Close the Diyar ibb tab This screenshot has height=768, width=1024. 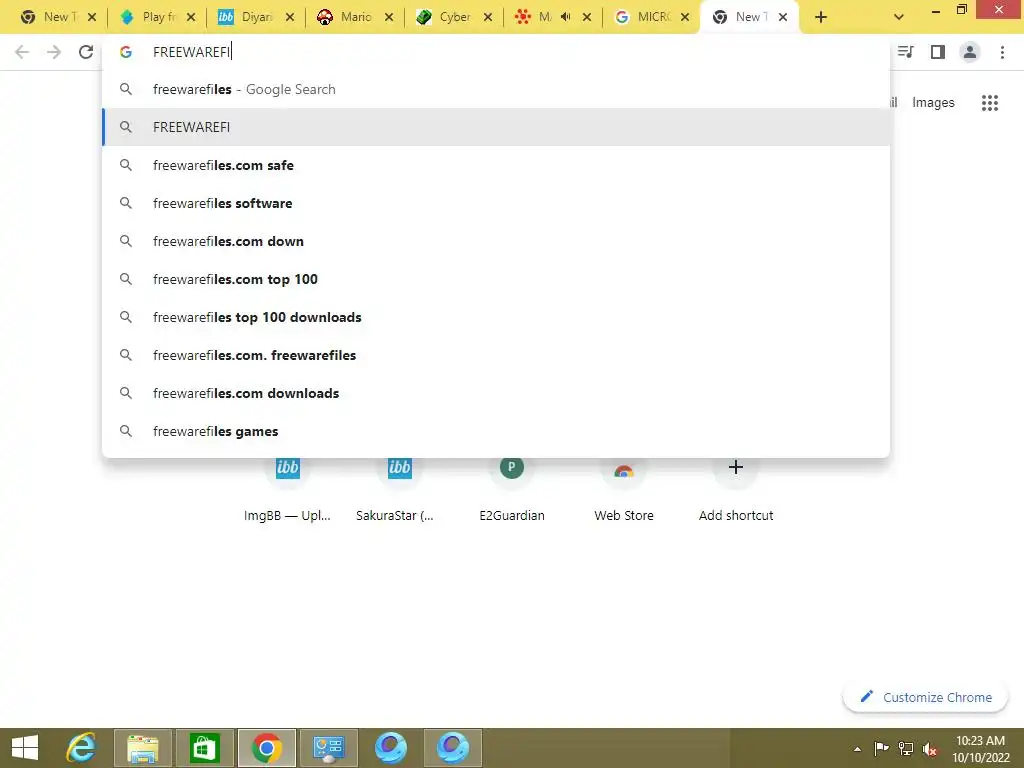tap(290, 17)
